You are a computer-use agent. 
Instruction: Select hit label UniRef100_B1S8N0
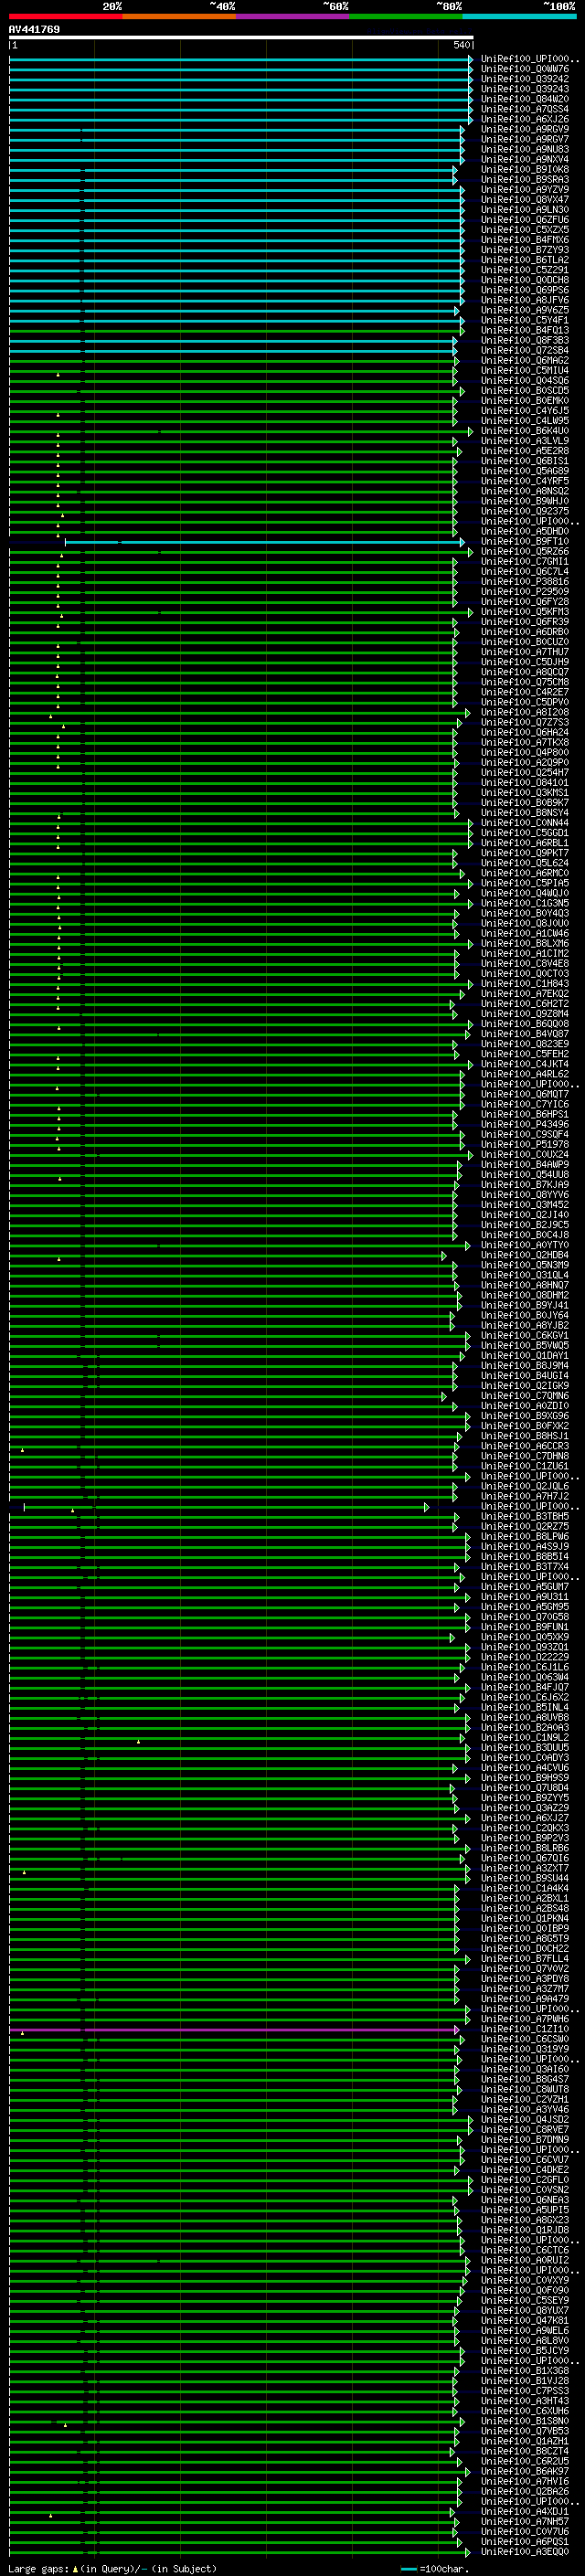click(525, 2421)
